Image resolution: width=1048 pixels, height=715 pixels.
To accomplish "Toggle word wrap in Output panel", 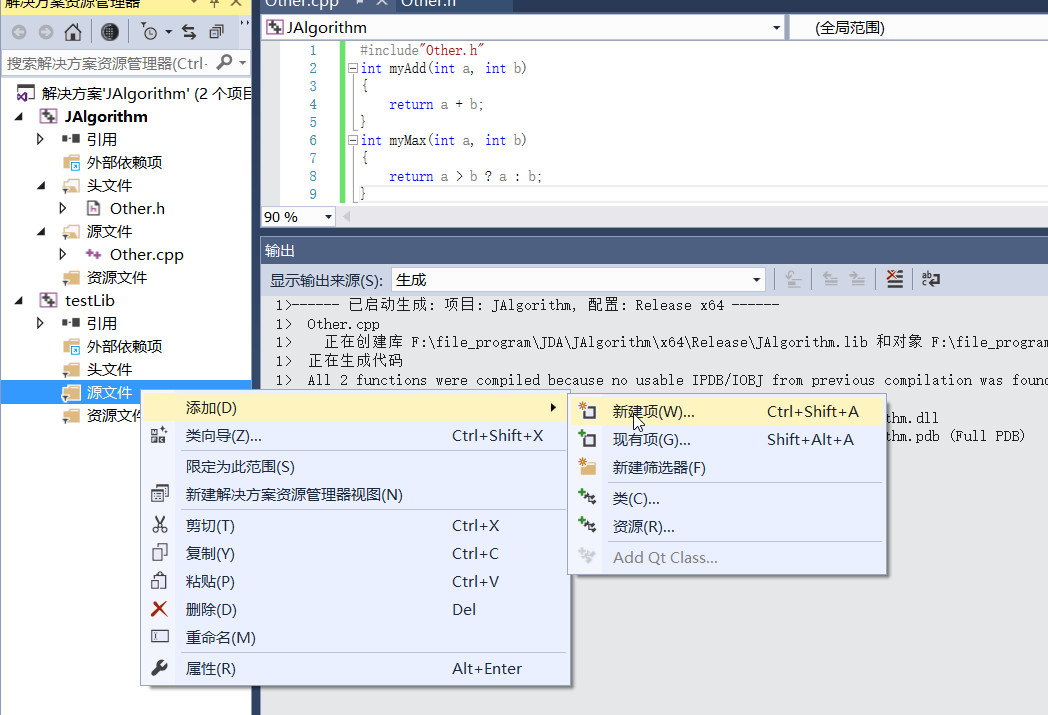I will (x=930, y=279).
